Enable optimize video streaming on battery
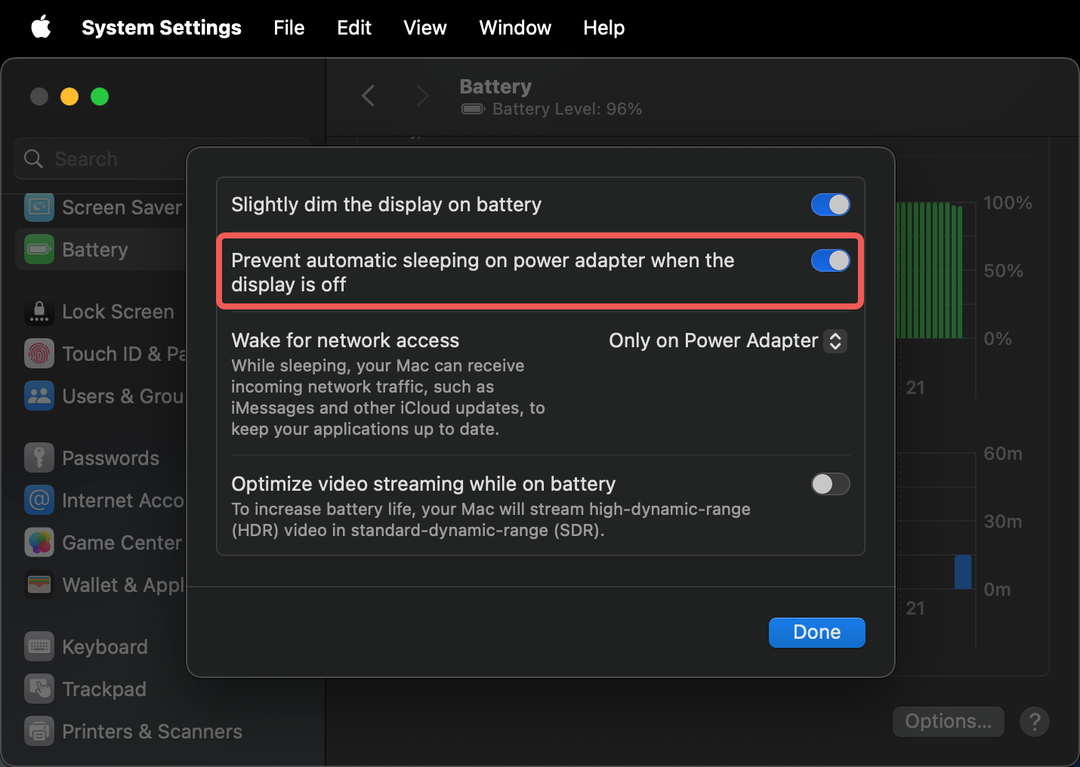Viewport: 1080px width, 767px height. point(830,485)
